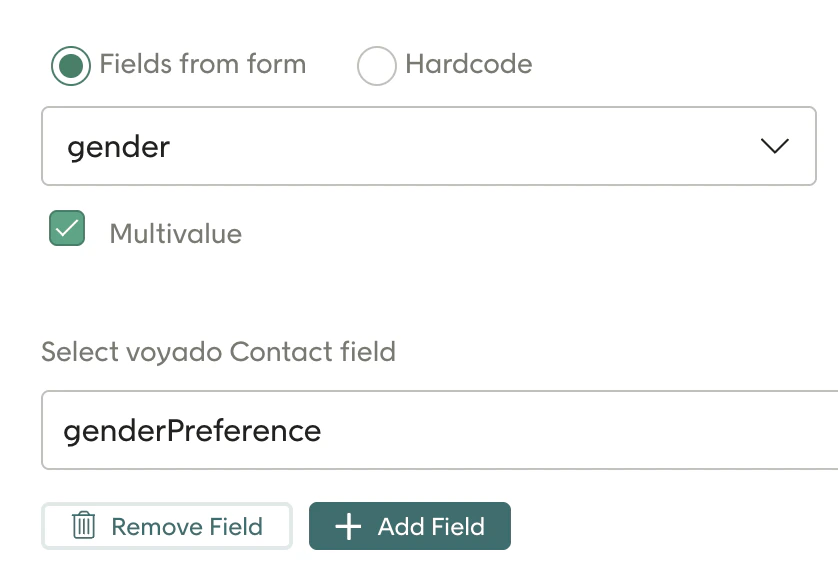Click the 'Select voyado Contact field' label

point(218,352)
